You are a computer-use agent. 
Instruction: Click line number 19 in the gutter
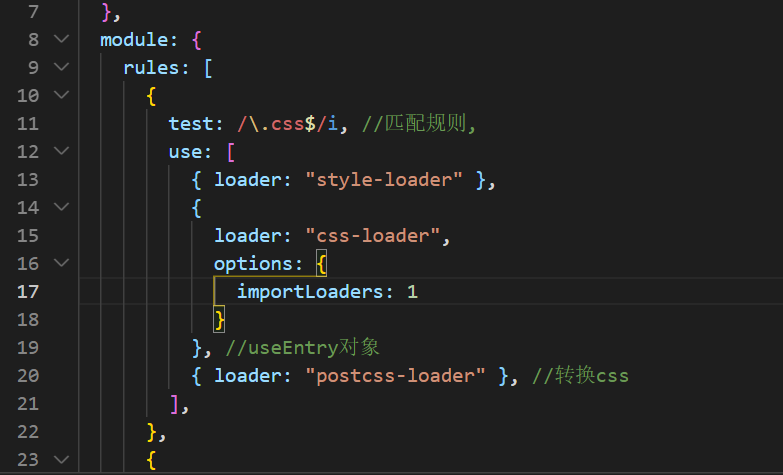(28, 347)
